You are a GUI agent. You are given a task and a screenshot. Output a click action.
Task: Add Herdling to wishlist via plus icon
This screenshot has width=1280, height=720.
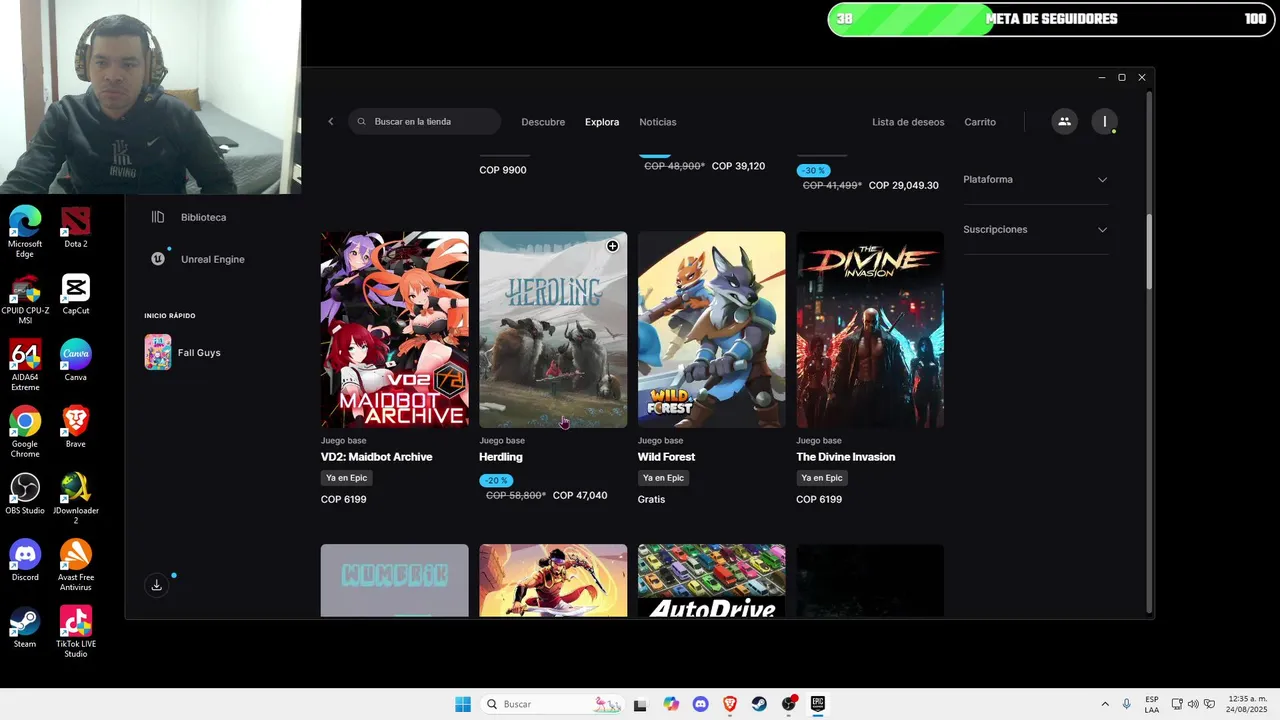click(612, 246)
